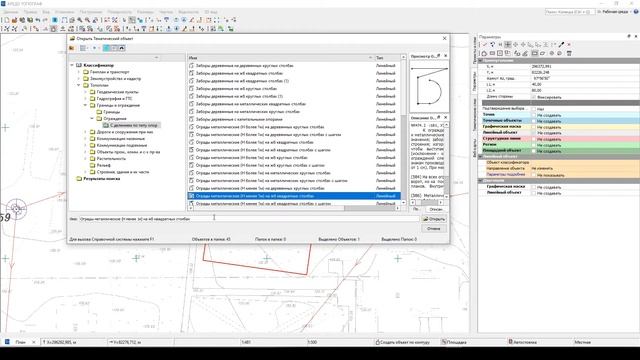
Task: Apply with green checkmark in Параметры toolbar
Action: 484,44
